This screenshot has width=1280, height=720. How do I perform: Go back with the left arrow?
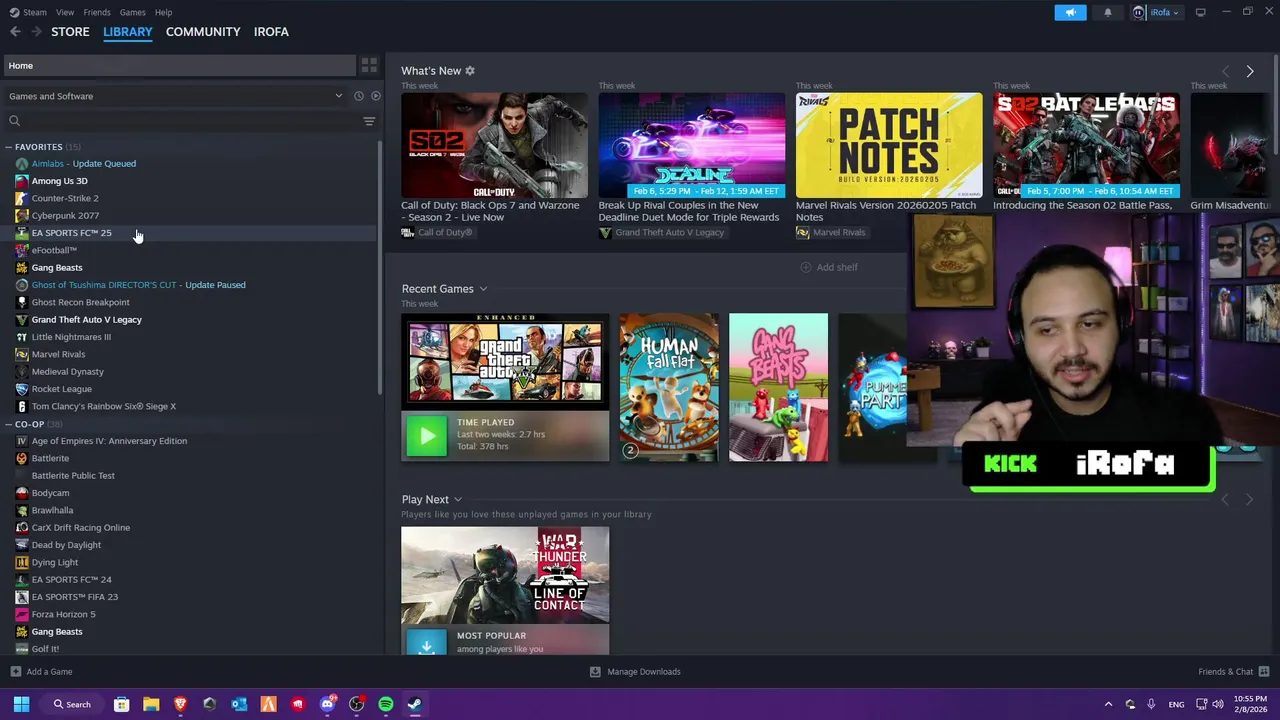pyautogui.click(x=15, y=32)
